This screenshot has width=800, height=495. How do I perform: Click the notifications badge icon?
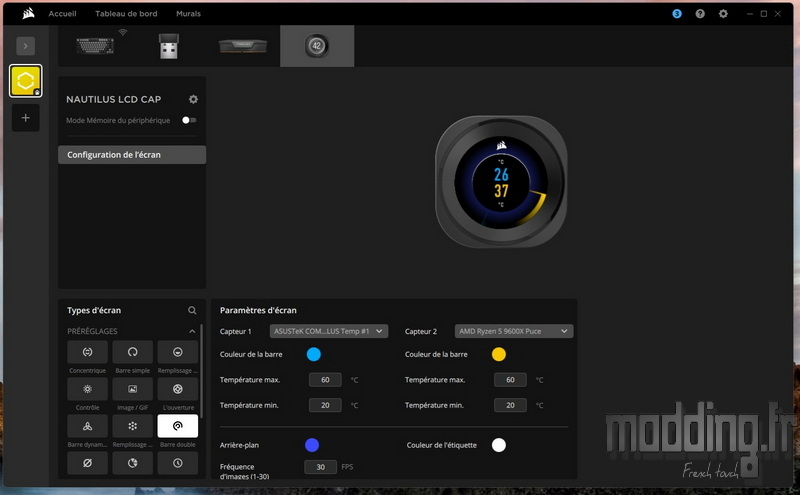pos(677,14)
